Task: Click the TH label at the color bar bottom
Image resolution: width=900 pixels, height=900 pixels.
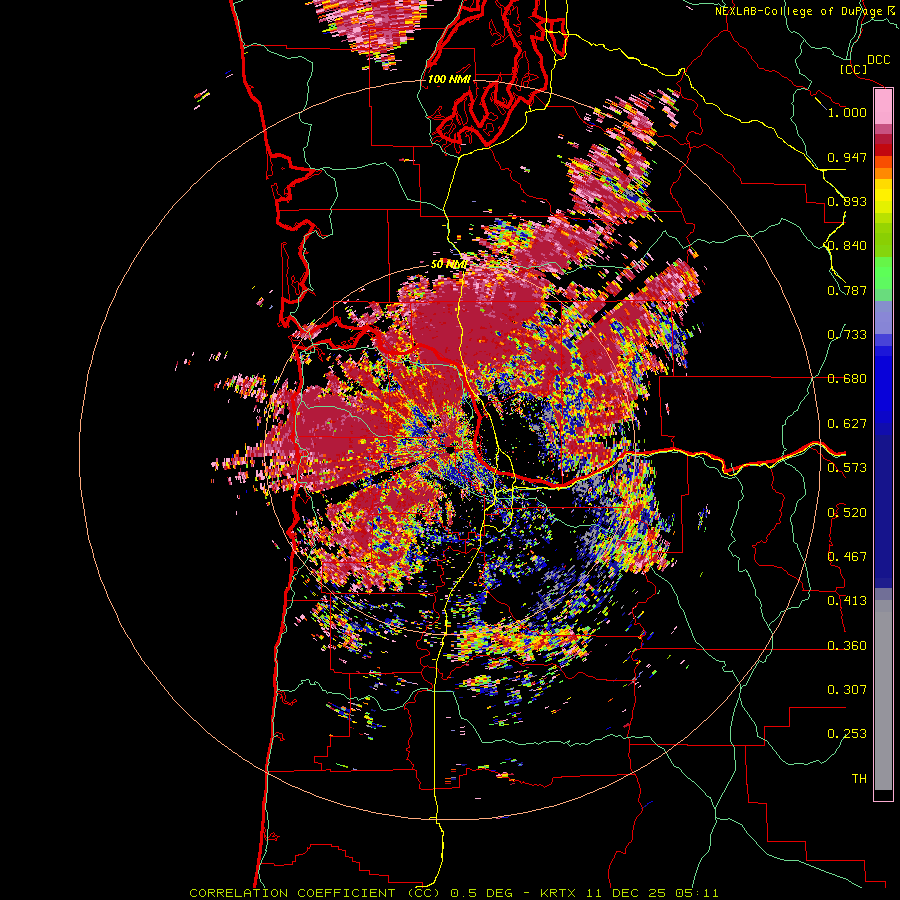Action: pos(859,779)
